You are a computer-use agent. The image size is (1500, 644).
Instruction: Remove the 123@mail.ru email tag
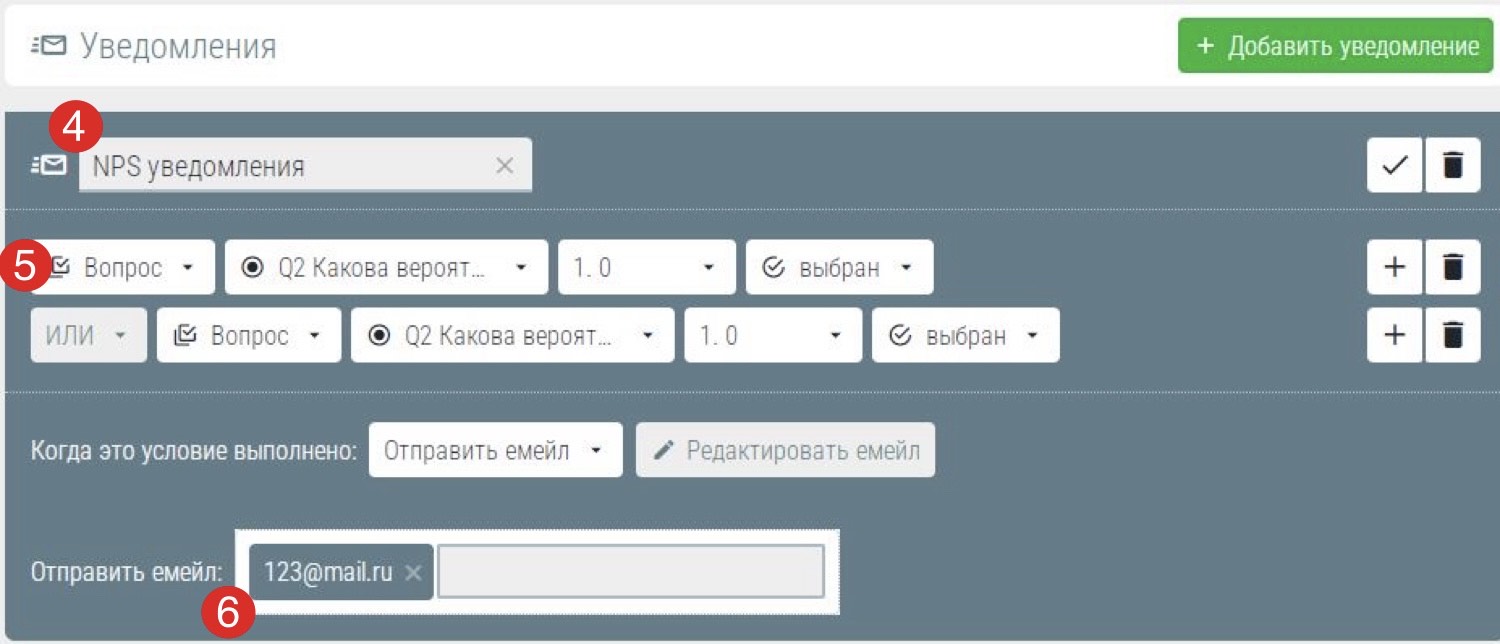pyautogui.click(x=413, y=573)
